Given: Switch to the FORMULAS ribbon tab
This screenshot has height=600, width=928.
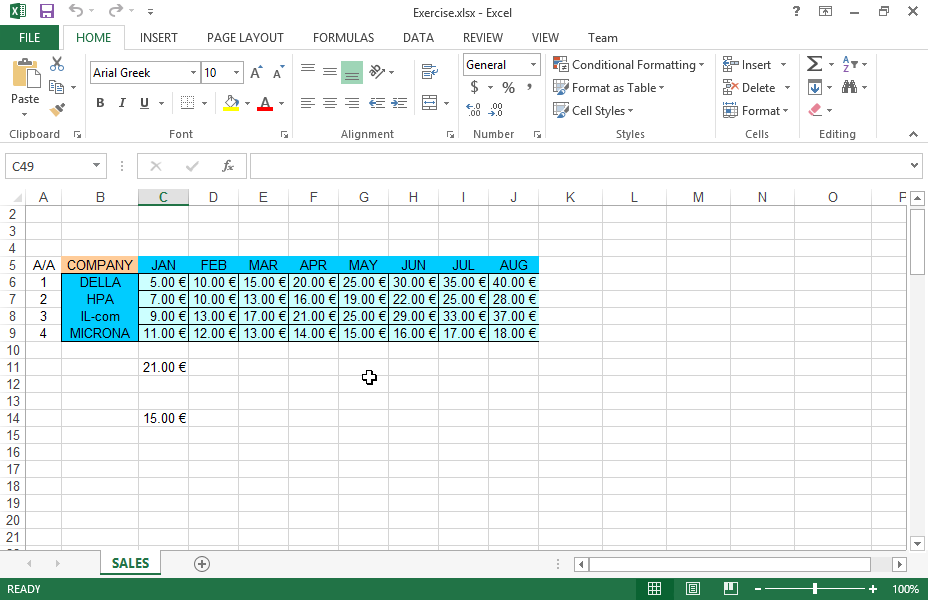Looking at the screenshot, I should click(x=343, y=37).
